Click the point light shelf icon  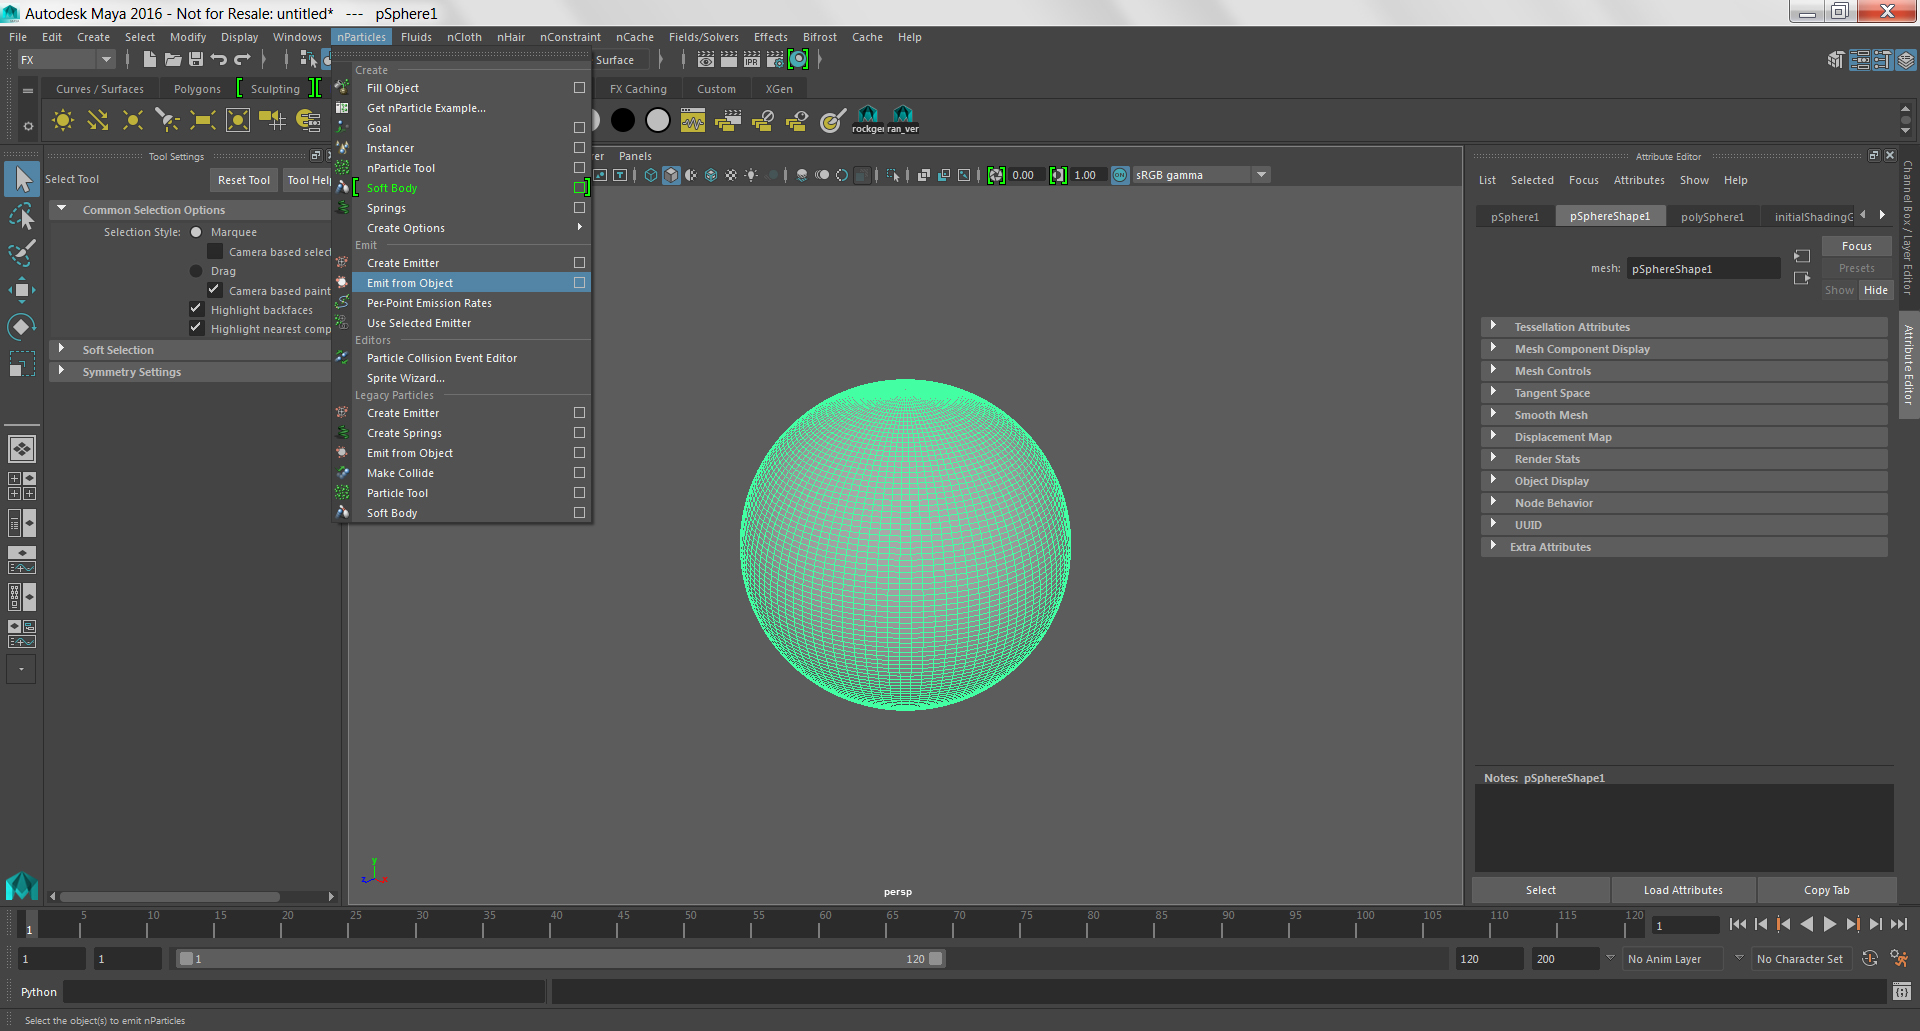point(132,121)
